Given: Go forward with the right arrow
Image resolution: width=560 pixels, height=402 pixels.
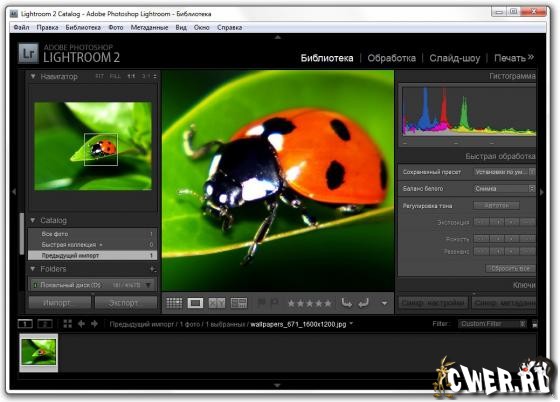Looking at the screenshot, I should point(95,324).
